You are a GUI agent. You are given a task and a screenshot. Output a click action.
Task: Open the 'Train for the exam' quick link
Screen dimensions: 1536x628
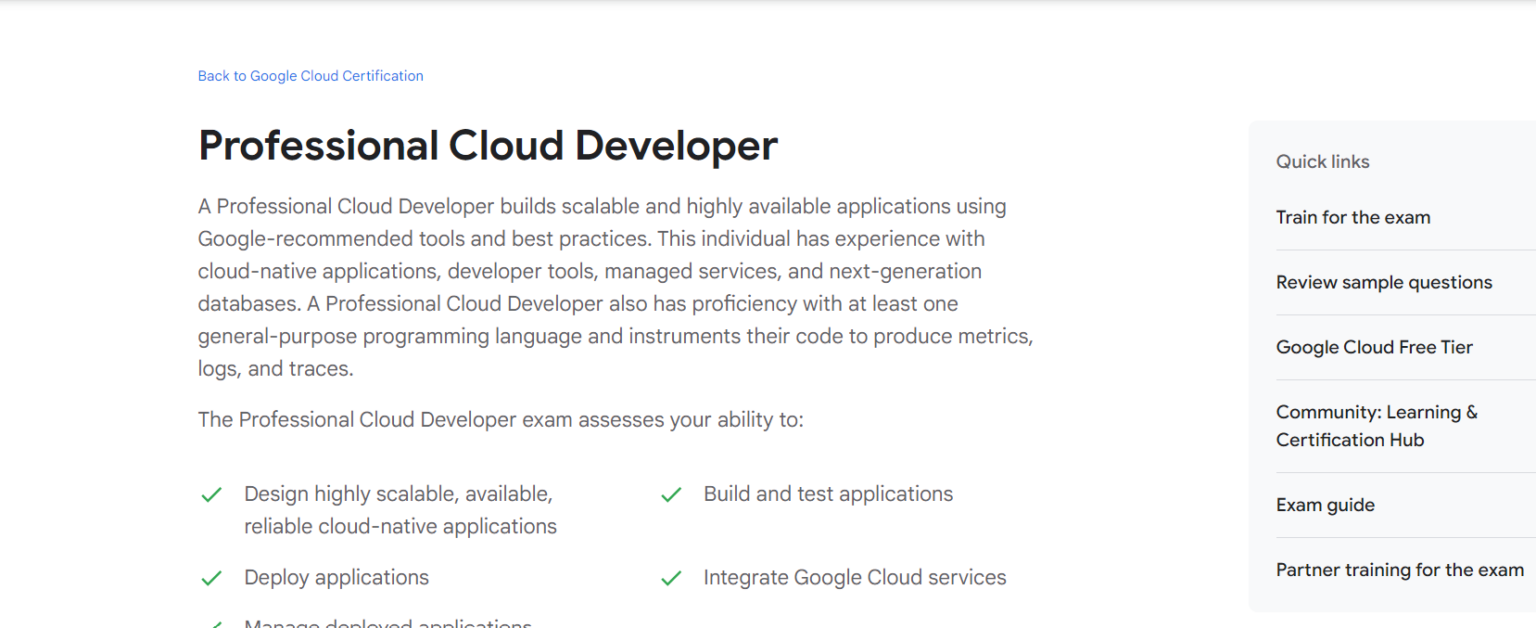pos(1353,217)
